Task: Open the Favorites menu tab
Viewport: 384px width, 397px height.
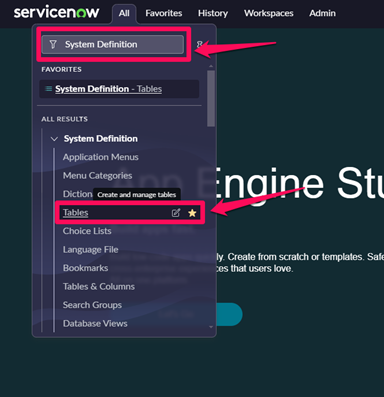Action: [x=164, y=13]
